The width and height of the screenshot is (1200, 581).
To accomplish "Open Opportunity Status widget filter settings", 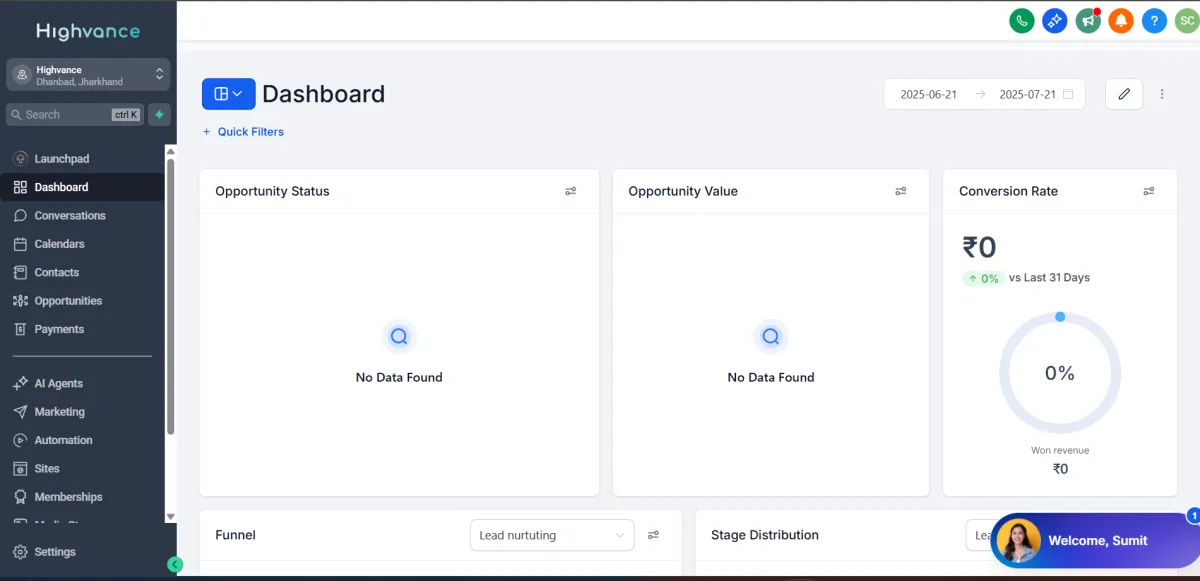I will tap(570, 191).
